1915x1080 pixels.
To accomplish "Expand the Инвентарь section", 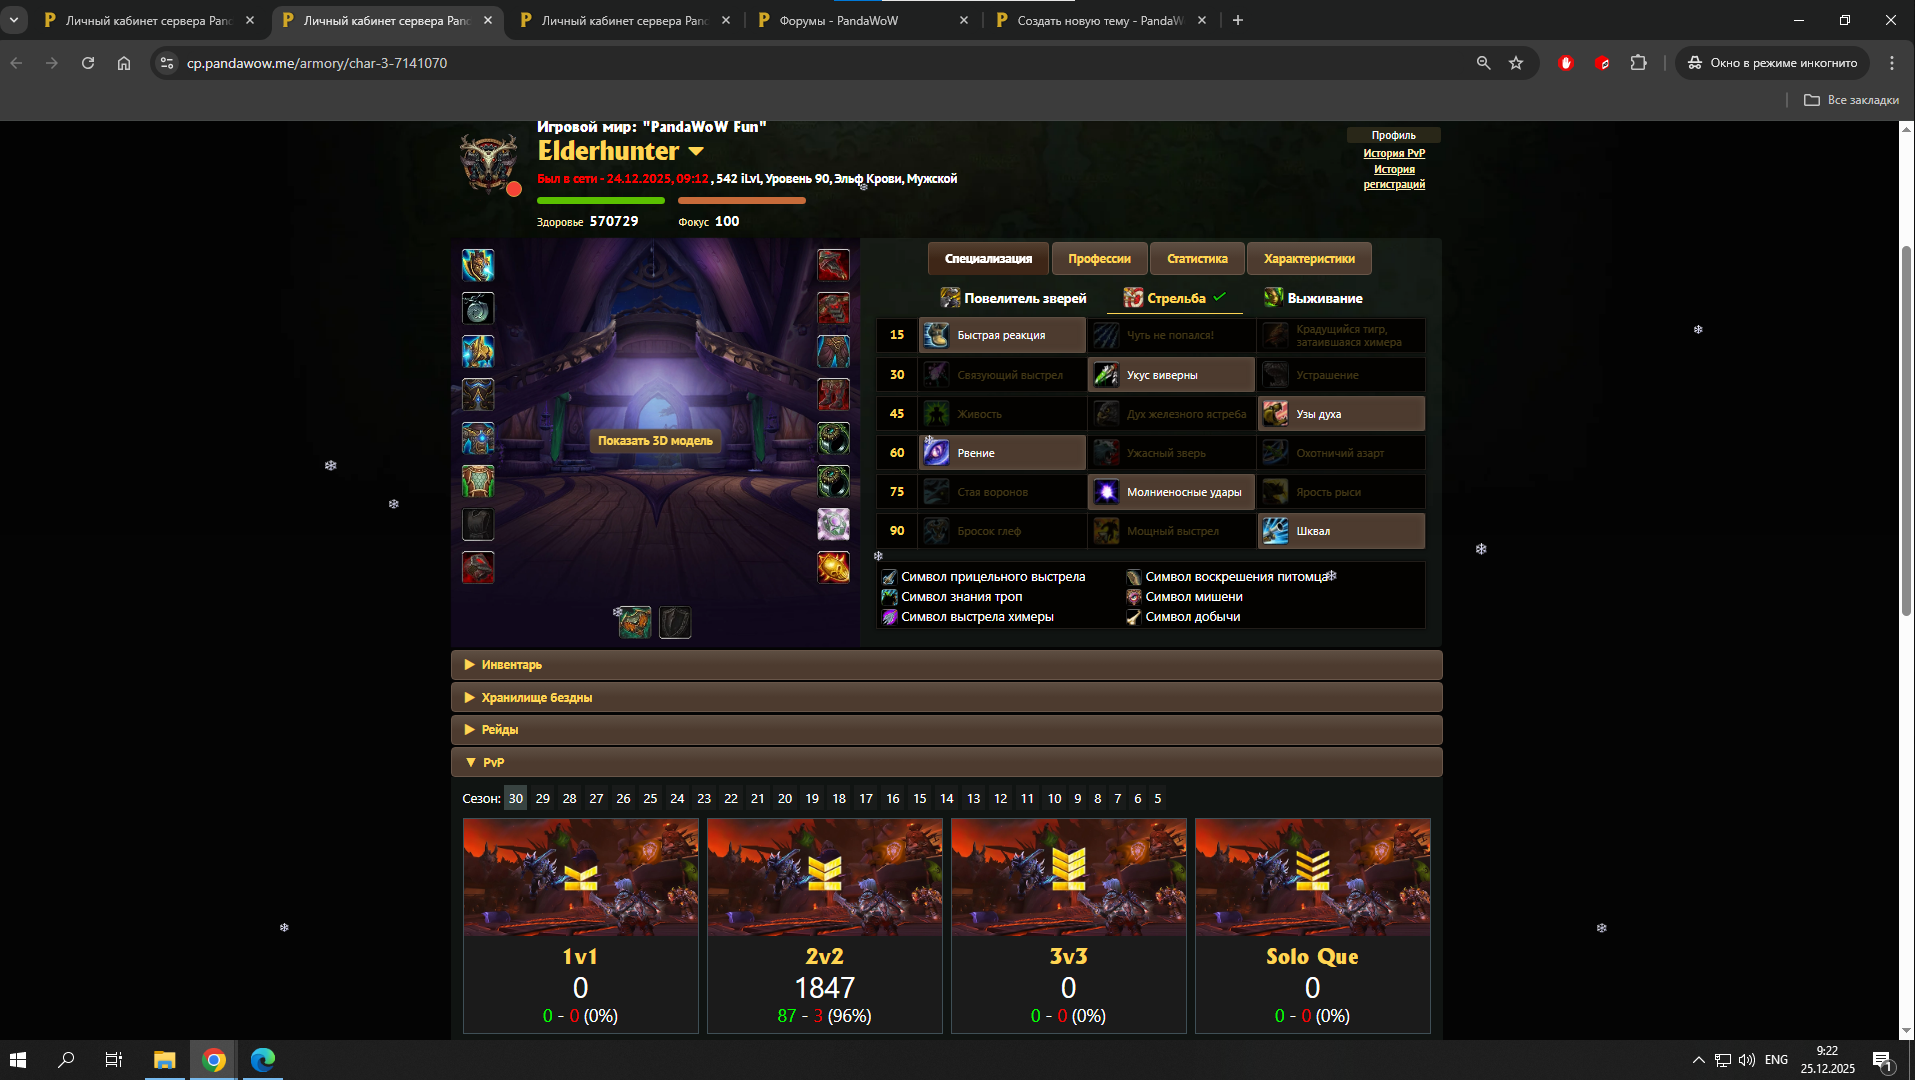I will coord(511,665).
